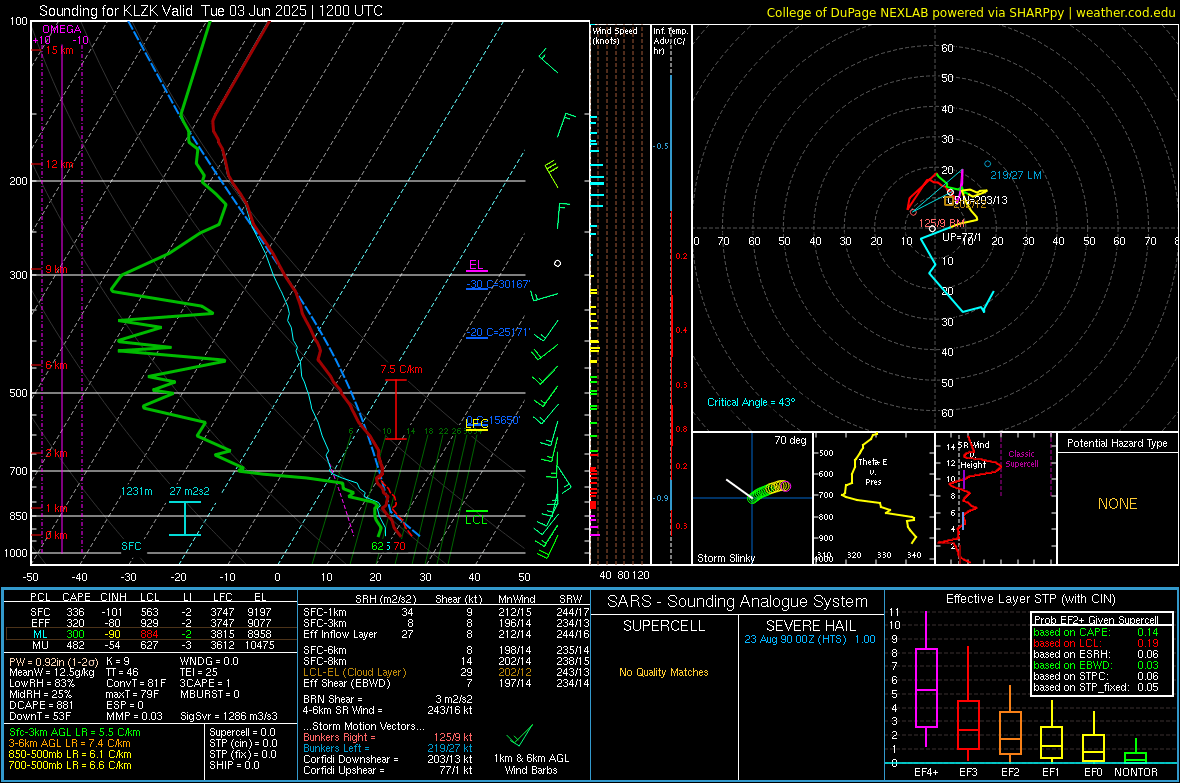Click the 'DCAPE = 881' value
The height and width of the screenshot is (783, 1180).
41,705
